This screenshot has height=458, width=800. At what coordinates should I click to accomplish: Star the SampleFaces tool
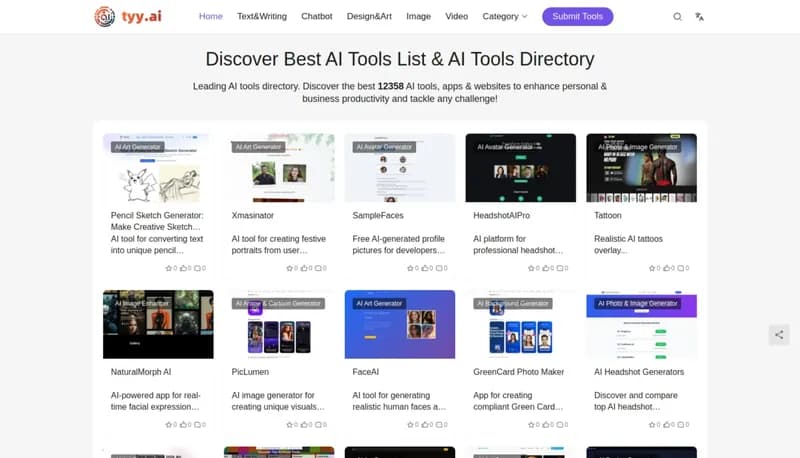tap(410, 268)
